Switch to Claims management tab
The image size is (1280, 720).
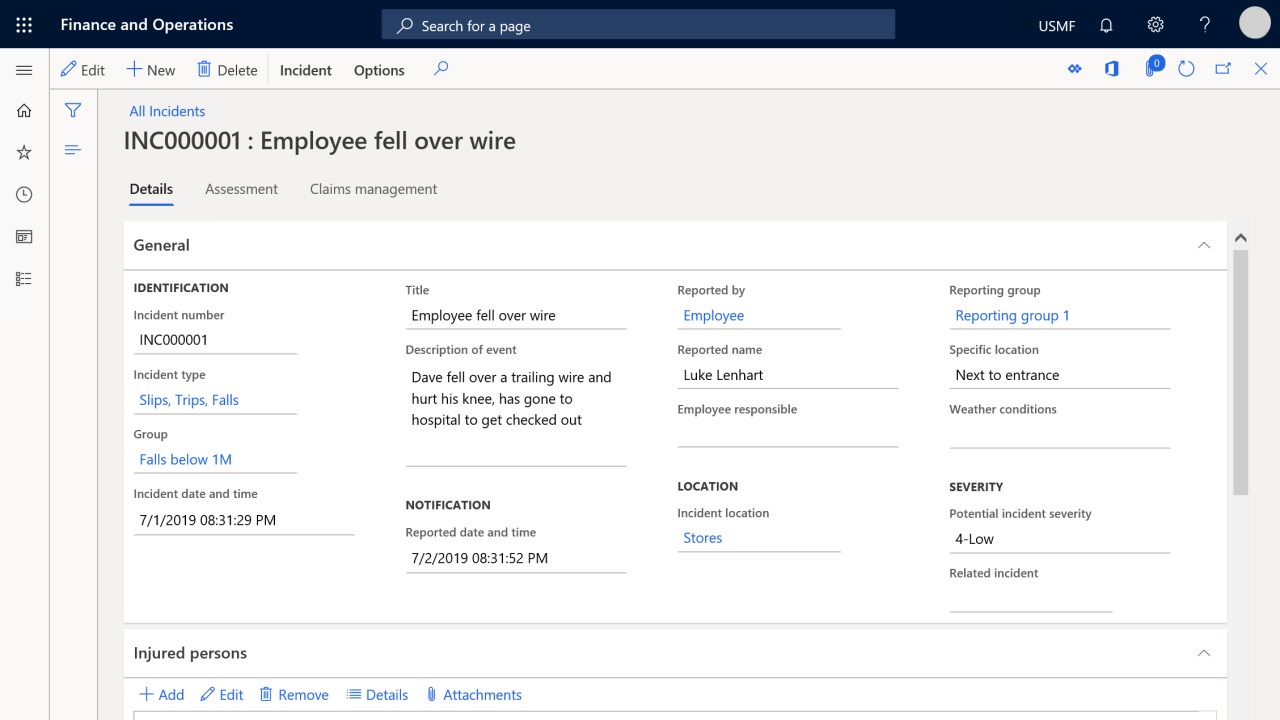pyautogui.click(x=373, y=189)
